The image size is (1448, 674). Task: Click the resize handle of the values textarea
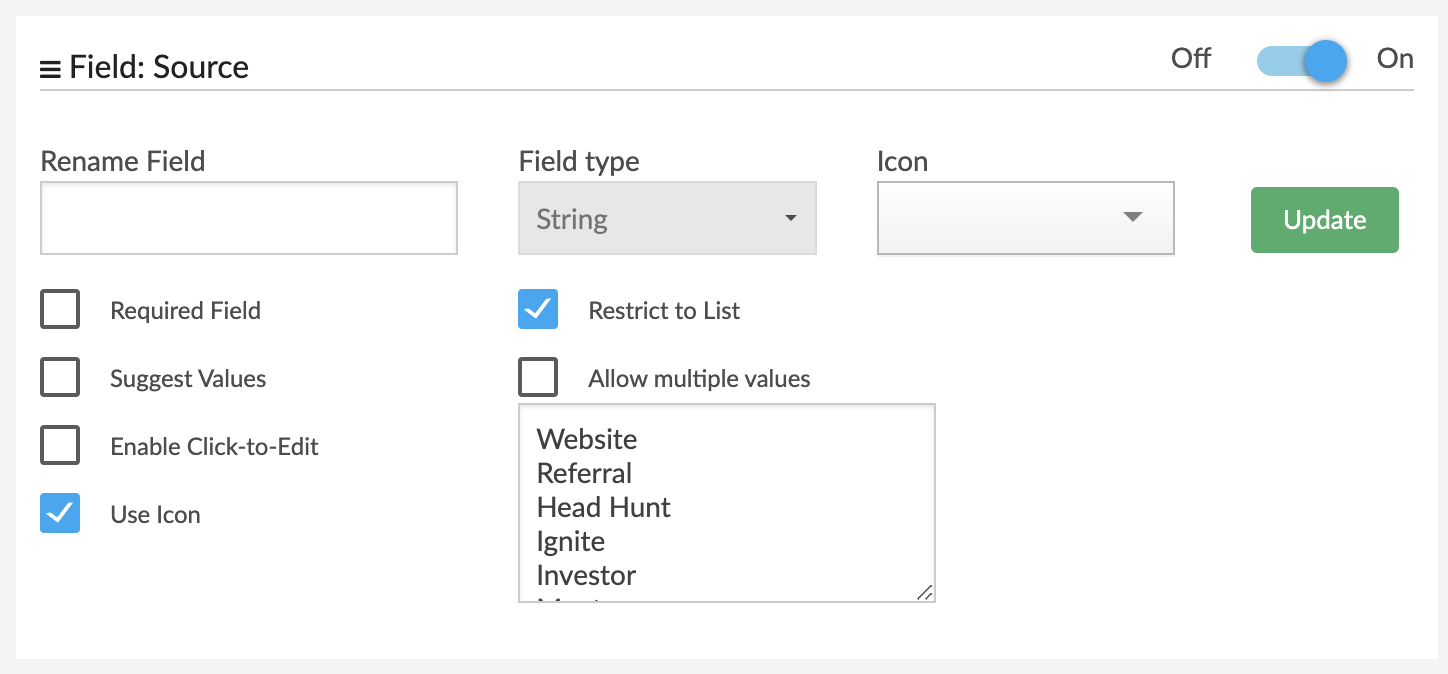click(925, 592)
